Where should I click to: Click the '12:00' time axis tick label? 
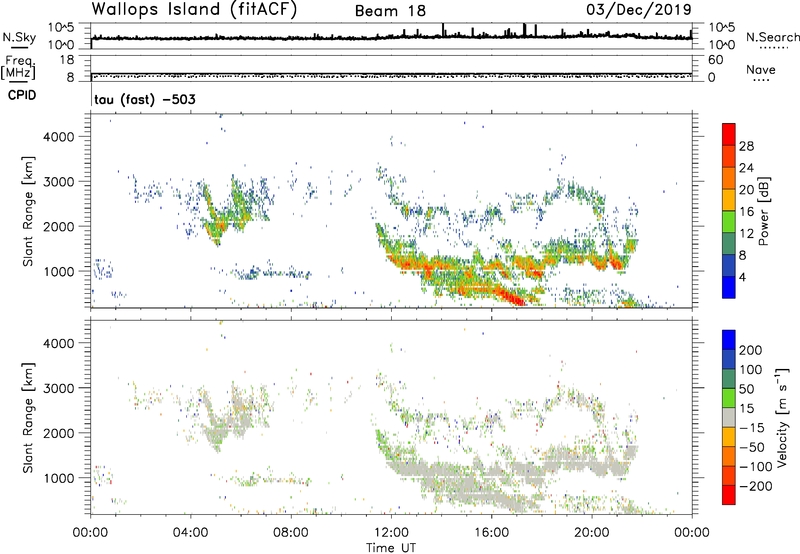pyautogui.click(x=391, y=533)
